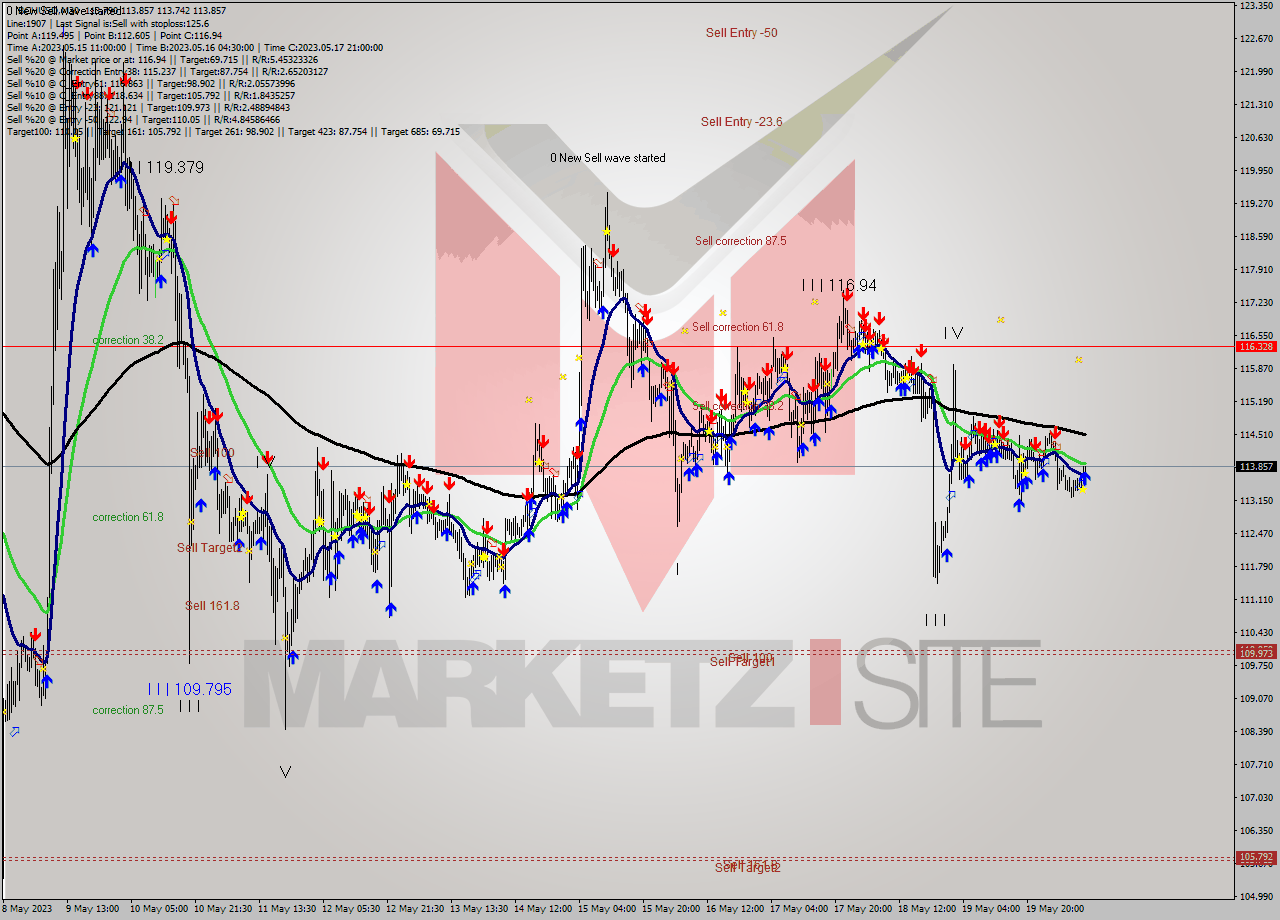Click the '9 May 13:00' time label
Screen dimensions: 1280x920
(x=91, y=909)
